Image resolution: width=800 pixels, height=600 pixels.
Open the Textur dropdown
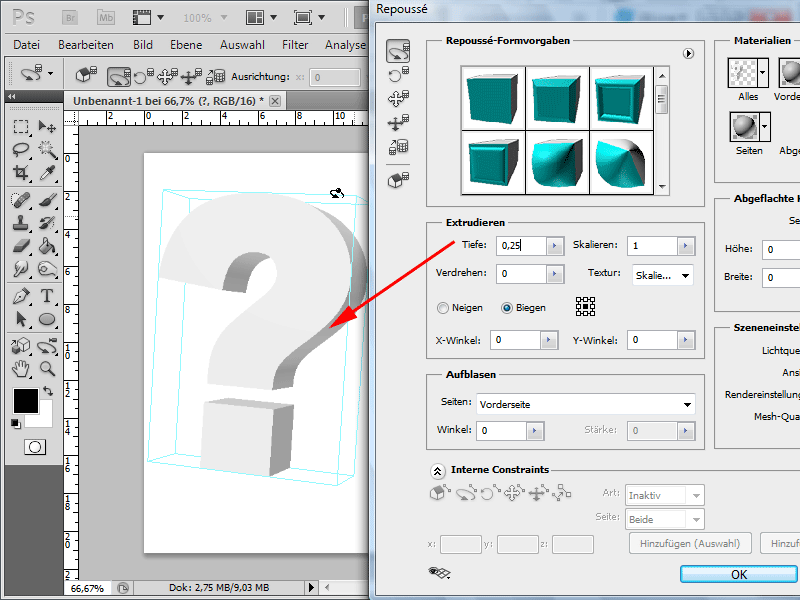point(662,276)
